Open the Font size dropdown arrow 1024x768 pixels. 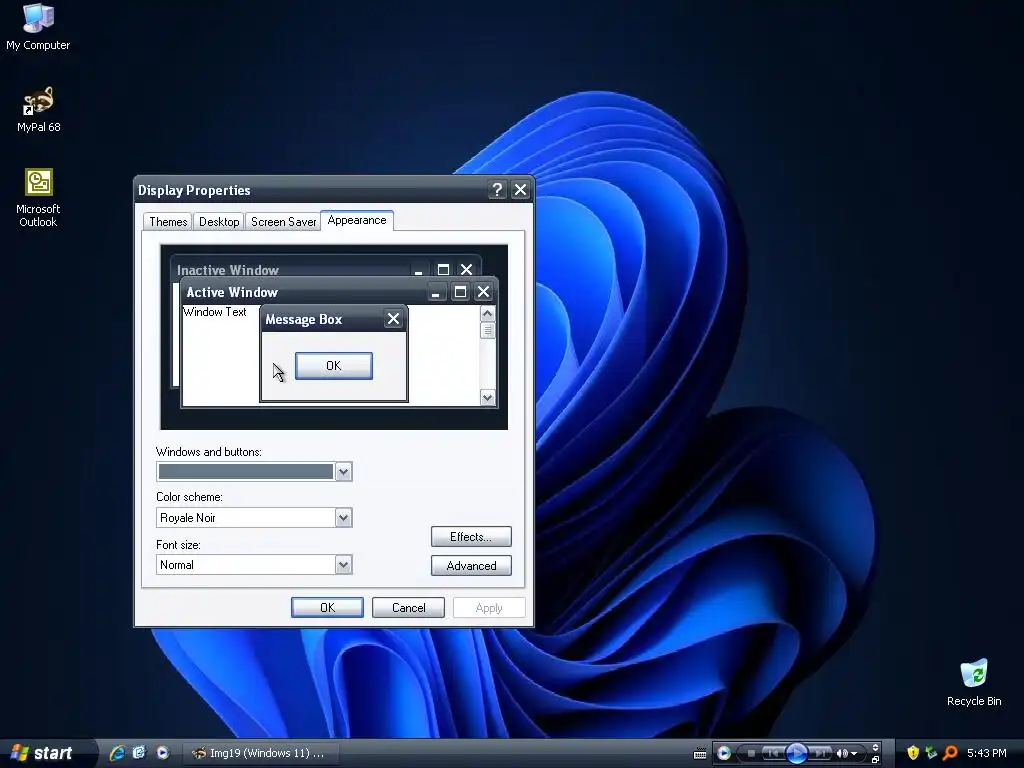tap(344, 565)
